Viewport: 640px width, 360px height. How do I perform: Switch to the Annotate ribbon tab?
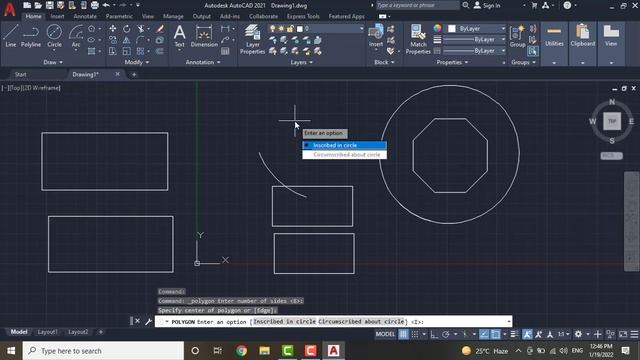(85, 16)
